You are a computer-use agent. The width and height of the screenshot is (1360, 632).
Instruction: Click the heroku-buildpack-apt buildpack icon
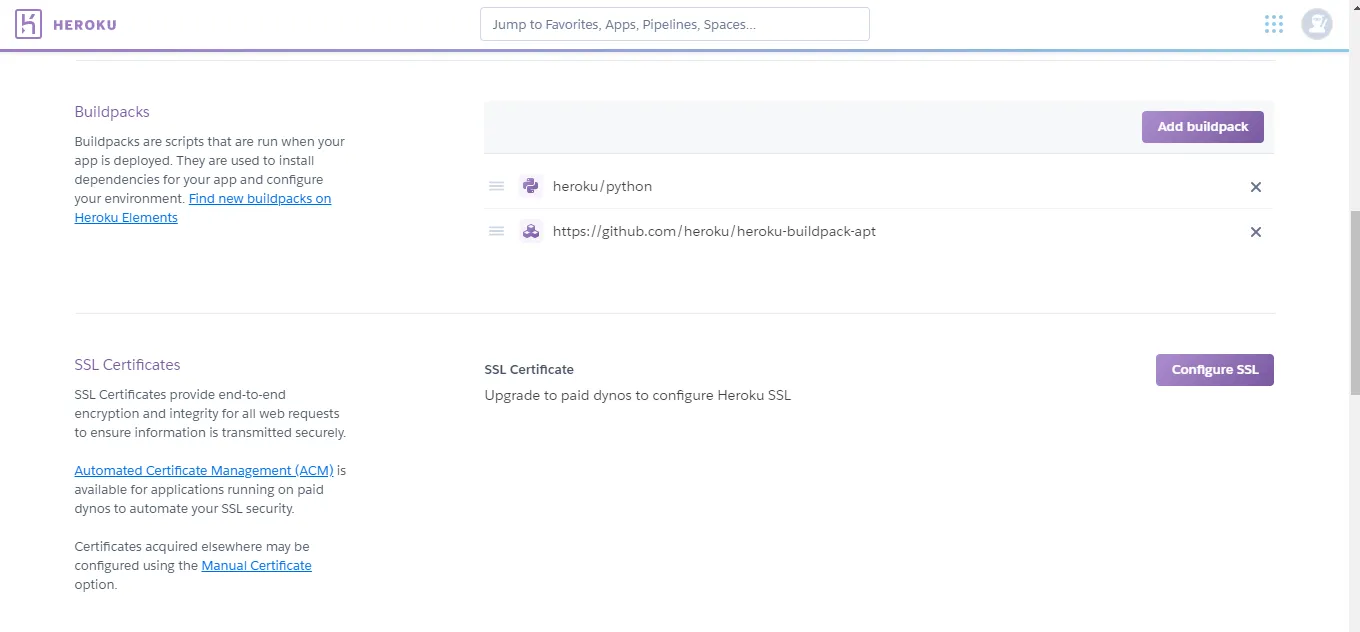531,231
